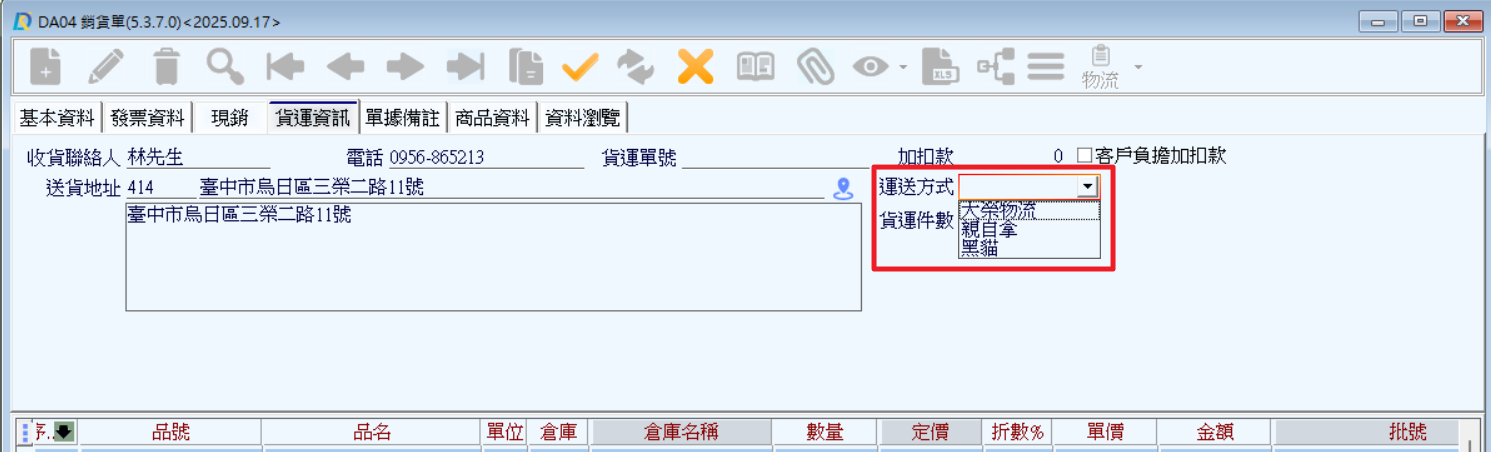Toggle 客戶負擔加扣款 checkbox

pos(1084,156)
